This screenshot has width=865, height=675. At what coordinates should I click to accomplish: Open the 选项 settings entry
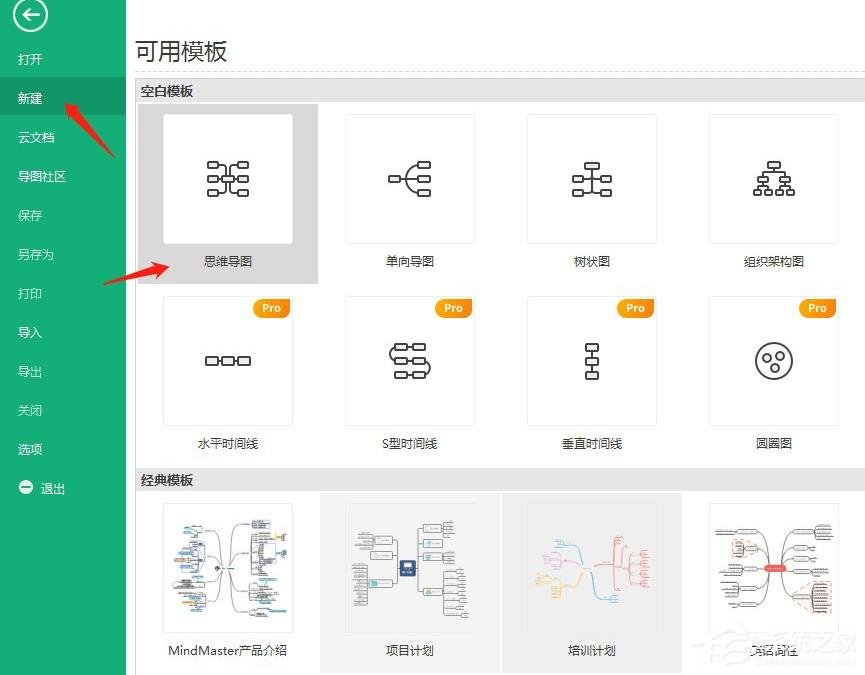pos(29,449)
